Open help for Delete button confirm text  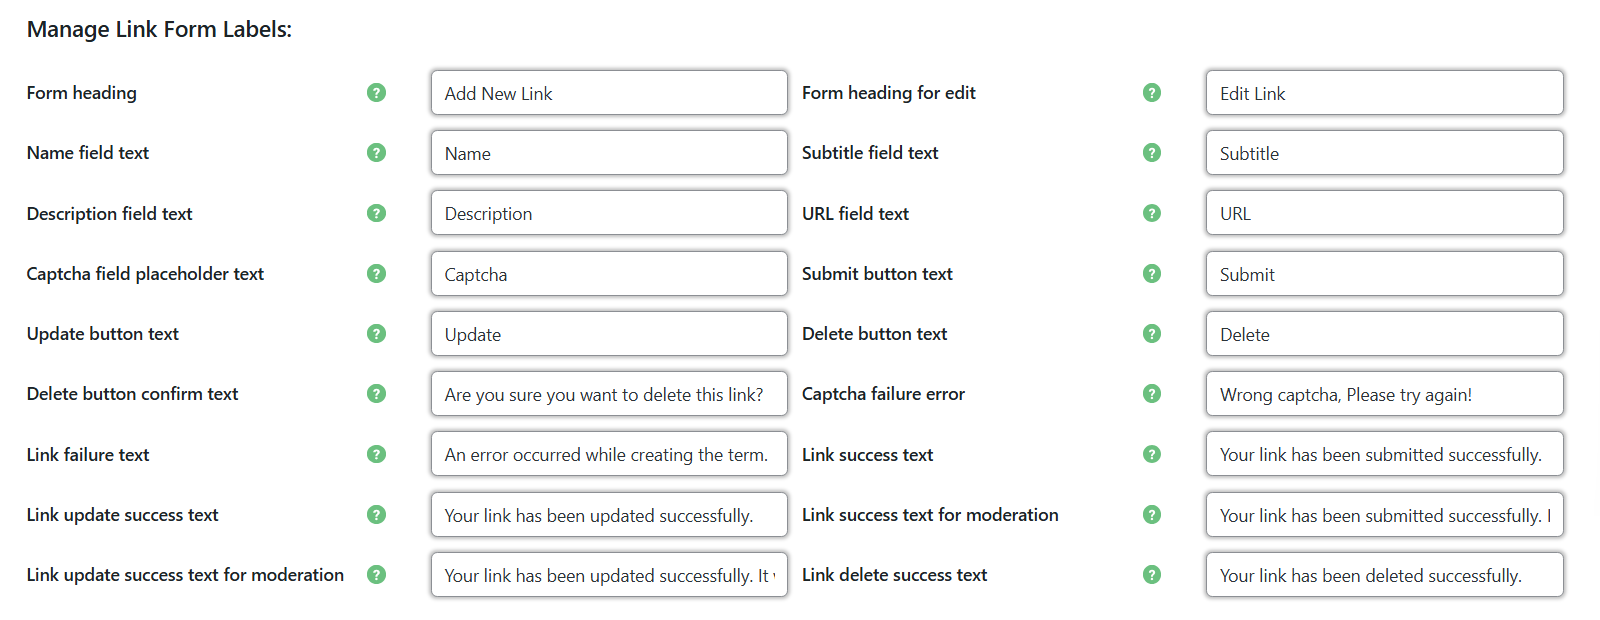(377, 394)
